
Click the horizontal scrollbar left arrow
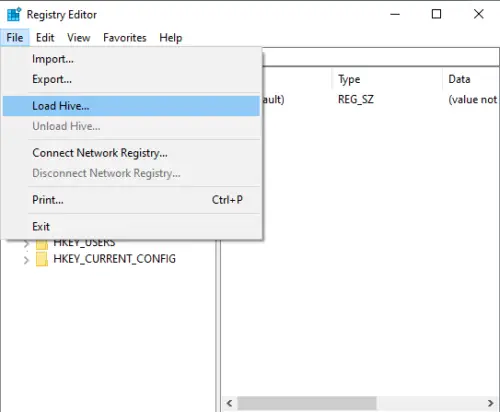point(229,403)
